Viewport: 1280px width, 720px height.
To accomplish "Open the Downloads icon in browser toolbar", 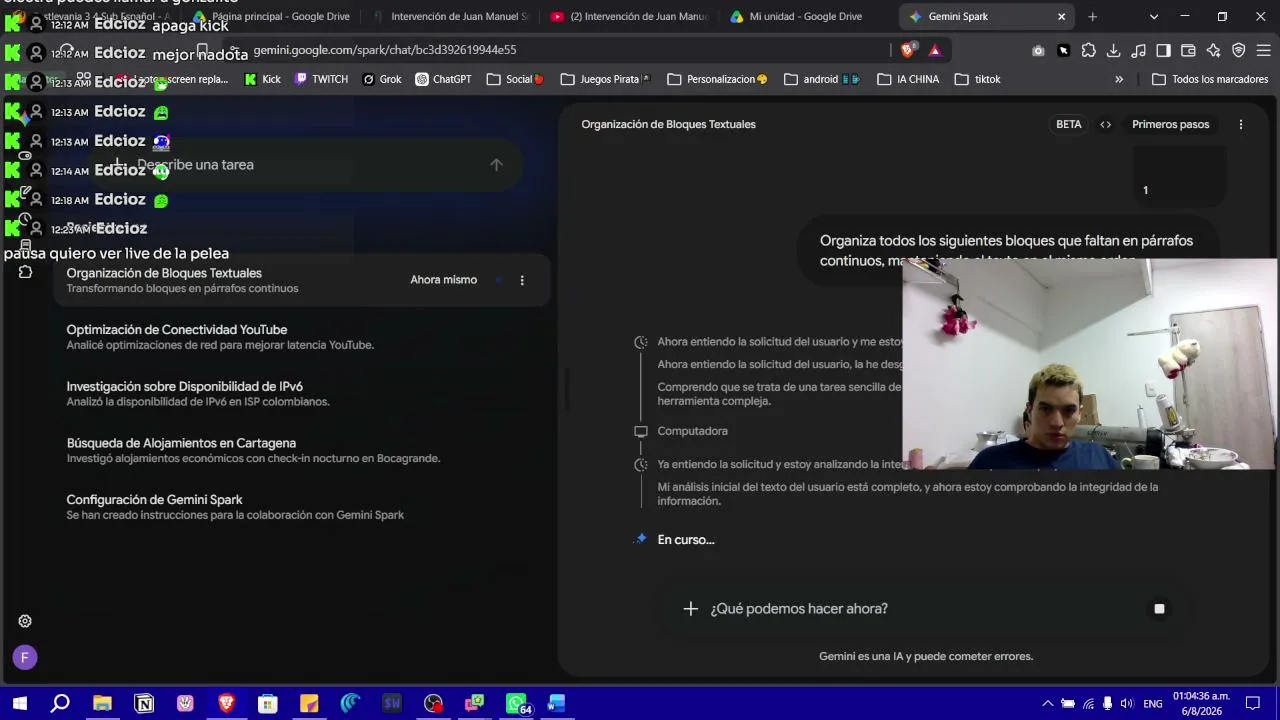I will (1113, 50).
